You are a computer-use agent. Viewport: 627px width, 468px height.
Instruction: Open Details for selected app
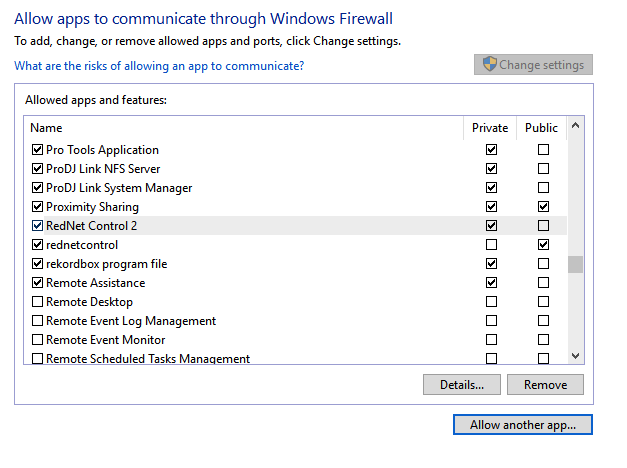point(462,384)
